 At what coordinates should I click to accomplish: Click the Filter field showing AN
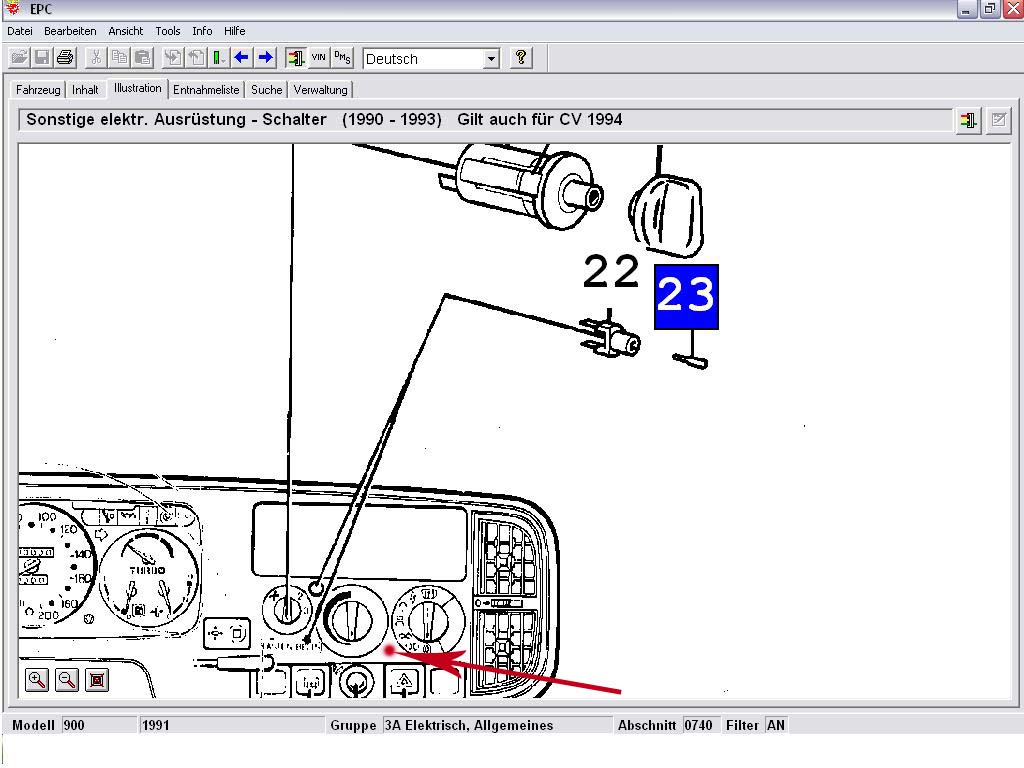[x=776, y=725]
